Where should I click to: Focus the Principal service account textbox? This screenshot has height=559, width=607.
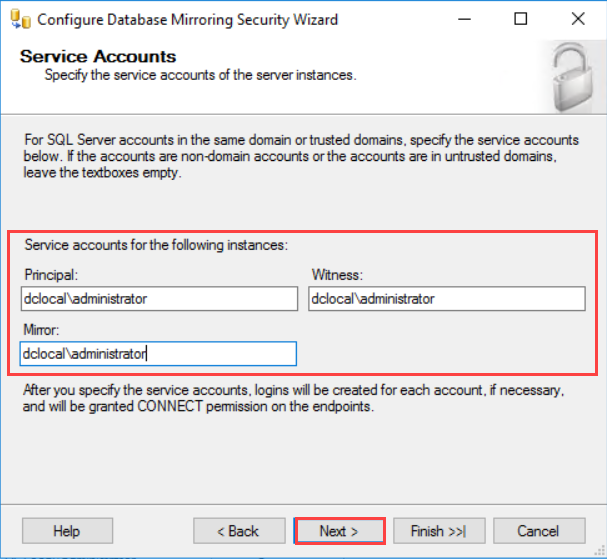click(159, 298)
